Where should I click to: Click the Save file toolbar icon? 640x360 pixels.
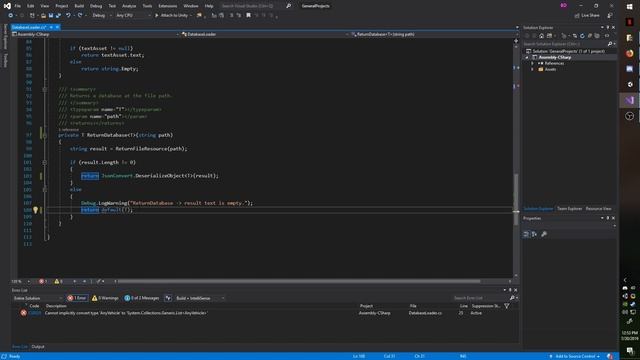click(x=51, y=16)
